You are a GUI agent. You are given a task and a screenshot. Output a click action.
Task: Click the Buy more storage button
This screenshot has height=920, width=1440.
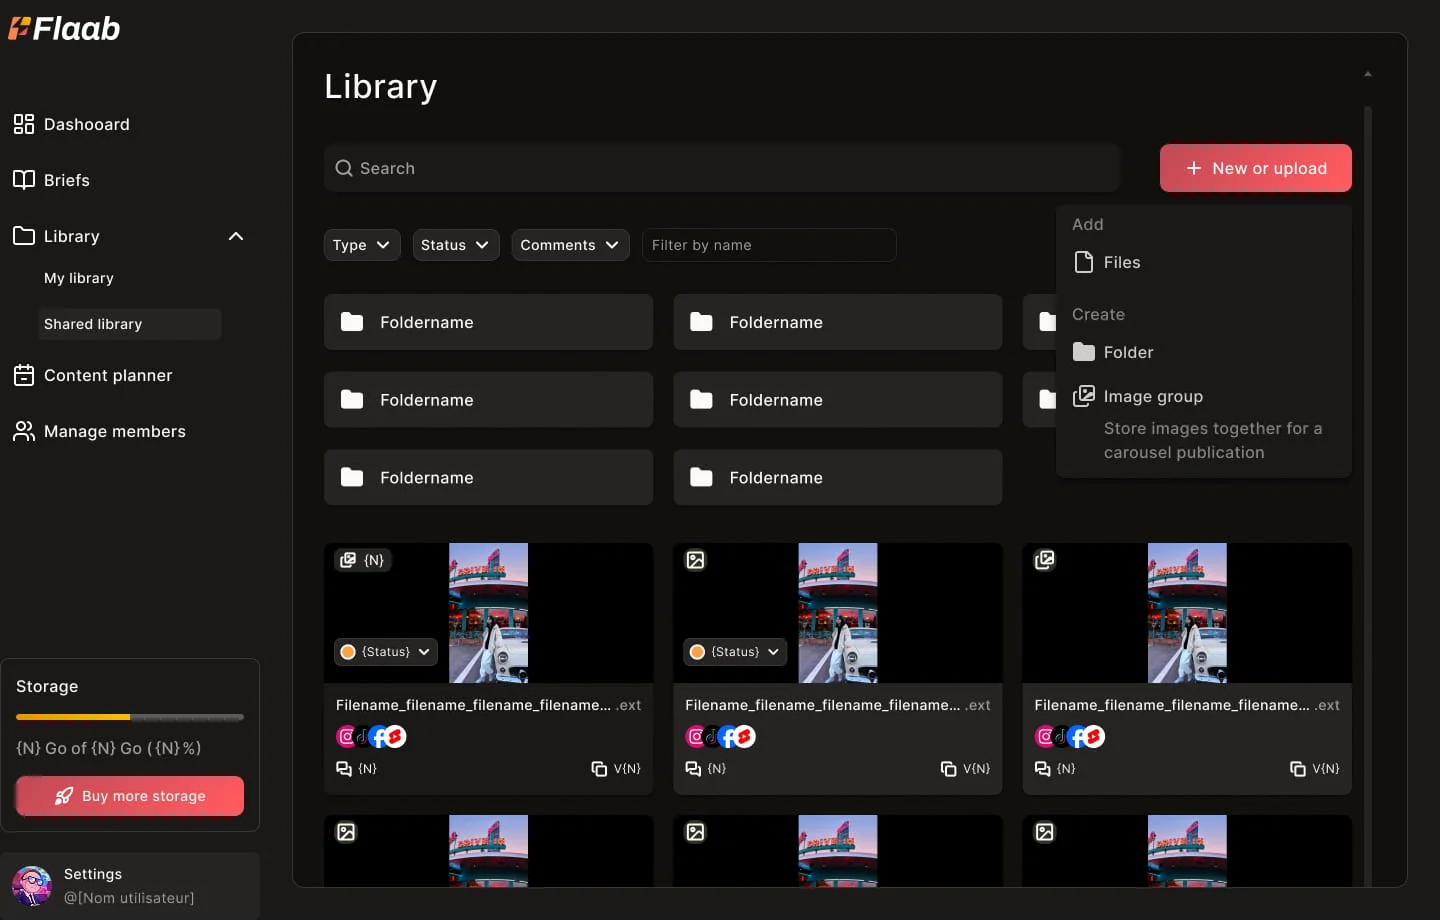click(129, 796)
